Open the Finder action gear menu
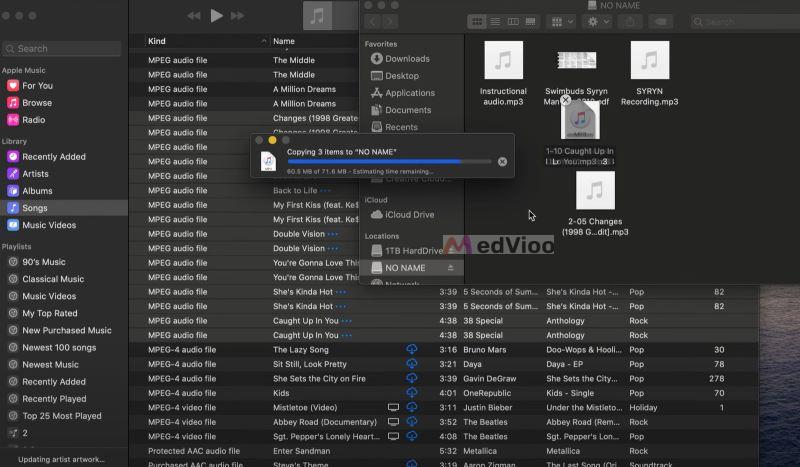800x467 pixels. pos(598,21)
